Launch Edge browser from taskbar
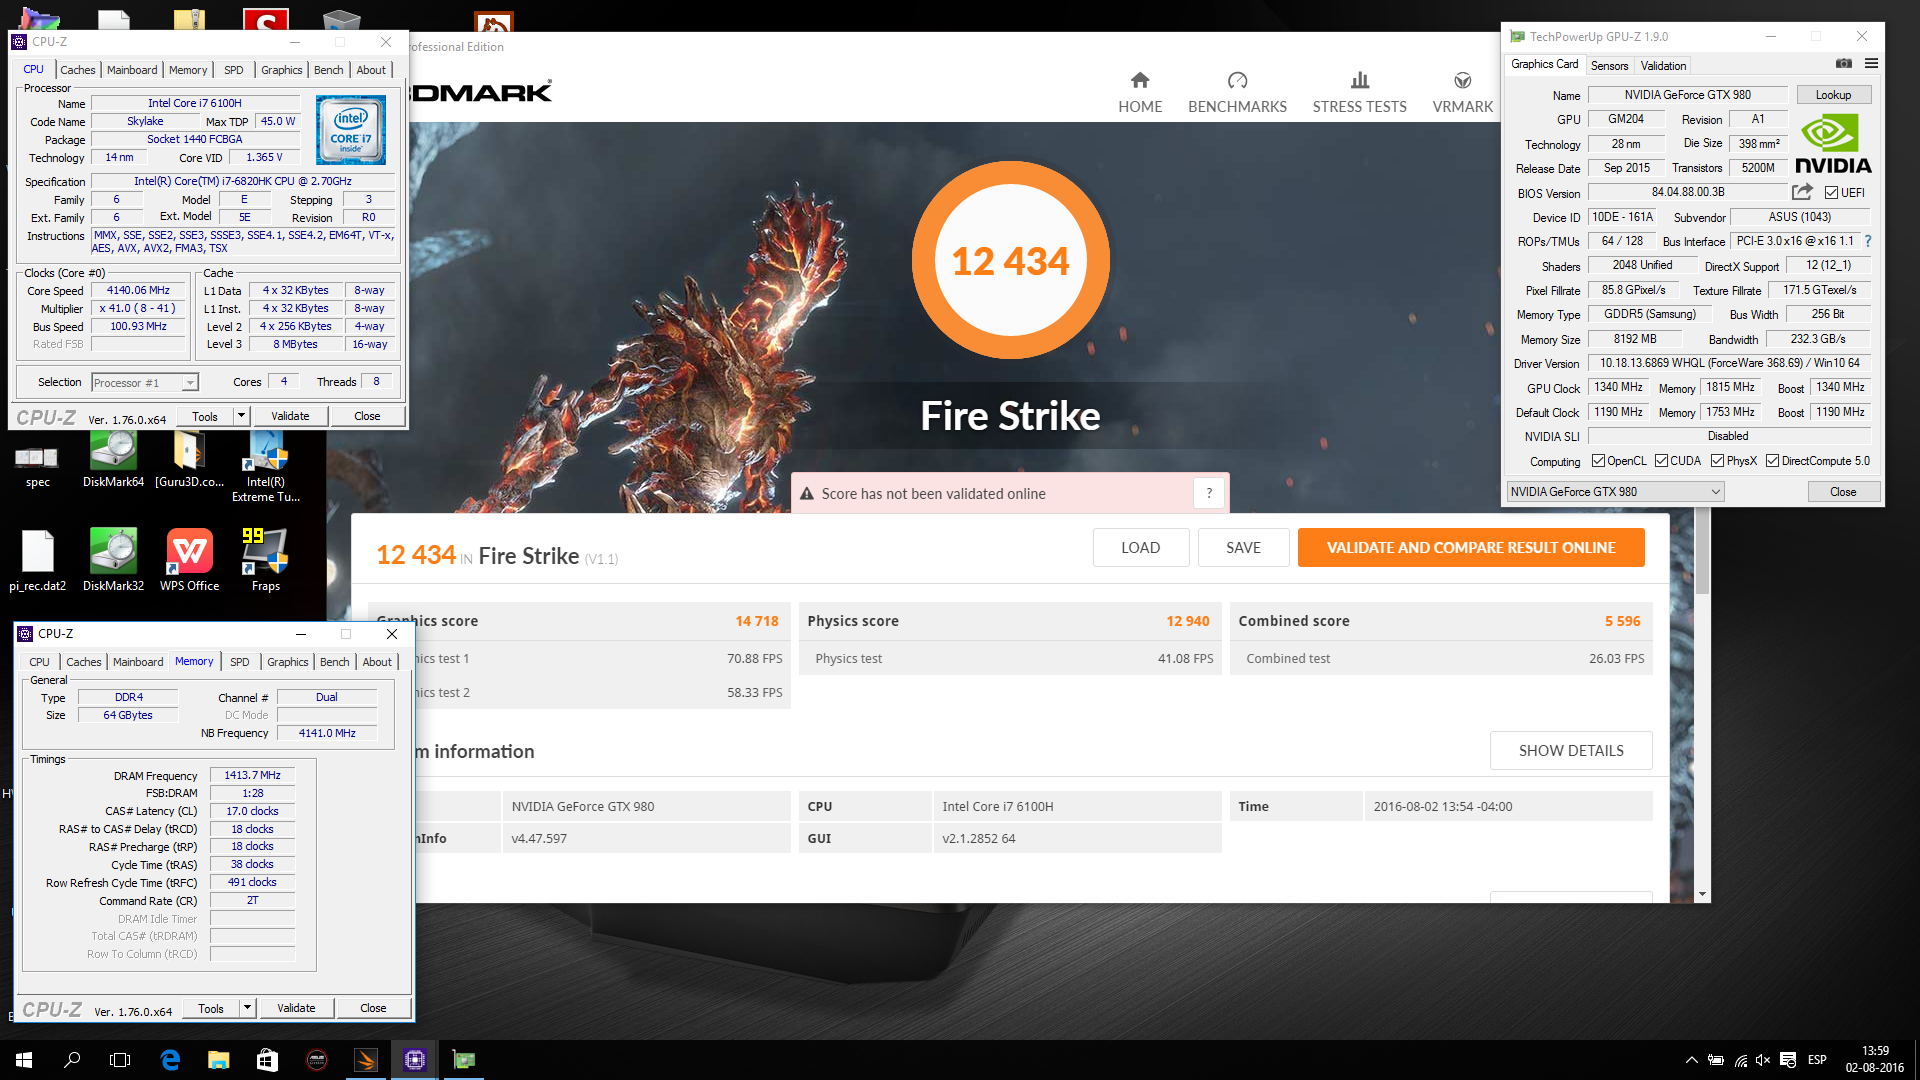Viewport: 1920px width, 1080px height. pyautogui.click(x=170, y=1060)
